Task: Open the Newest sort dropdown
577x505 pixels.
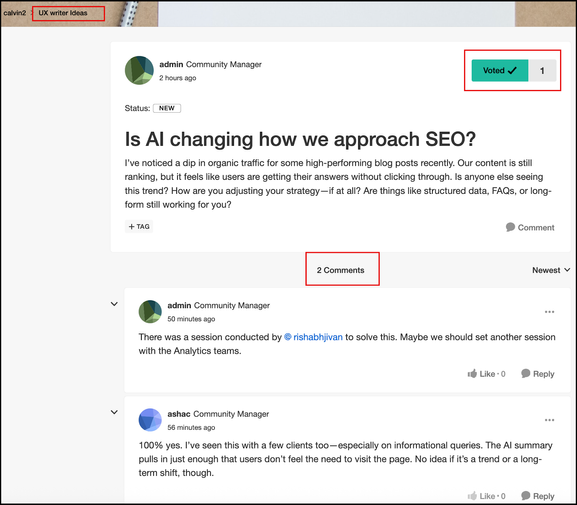Action: click(x=551, y=270)
